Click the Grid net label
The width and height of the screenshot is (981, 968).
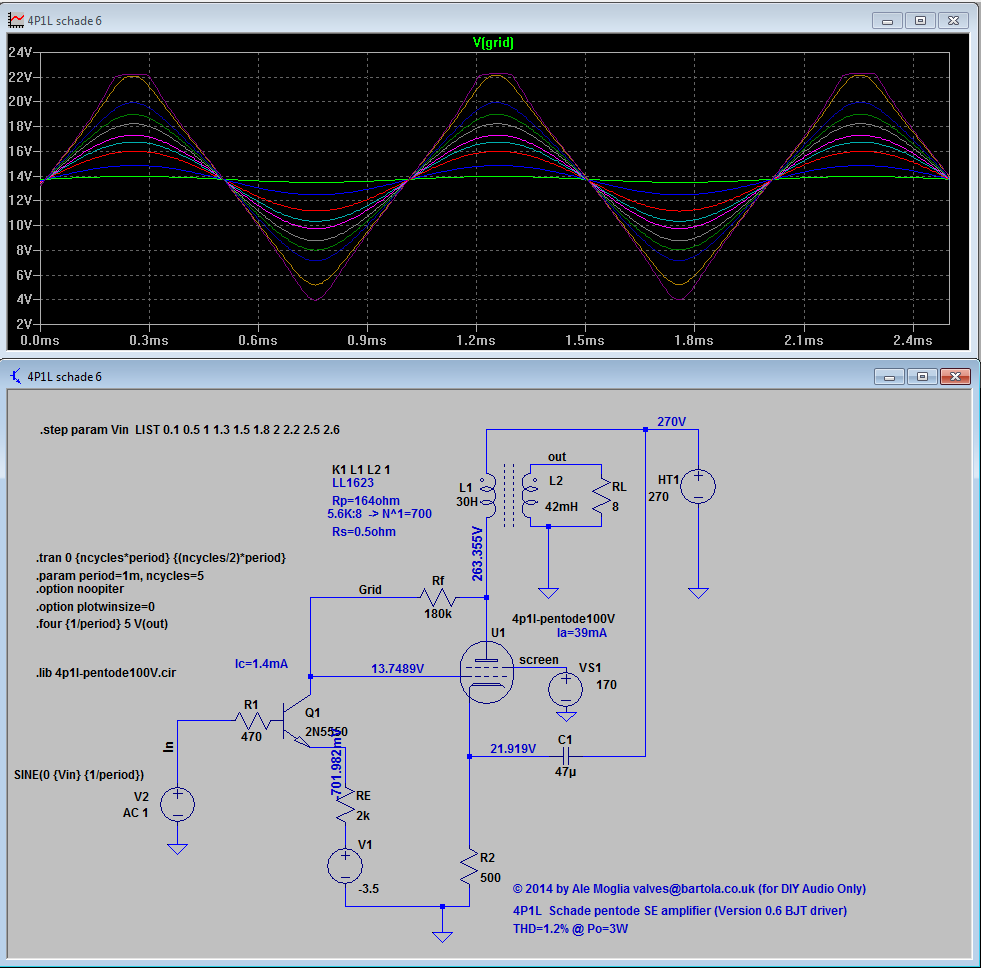point(370,590)
